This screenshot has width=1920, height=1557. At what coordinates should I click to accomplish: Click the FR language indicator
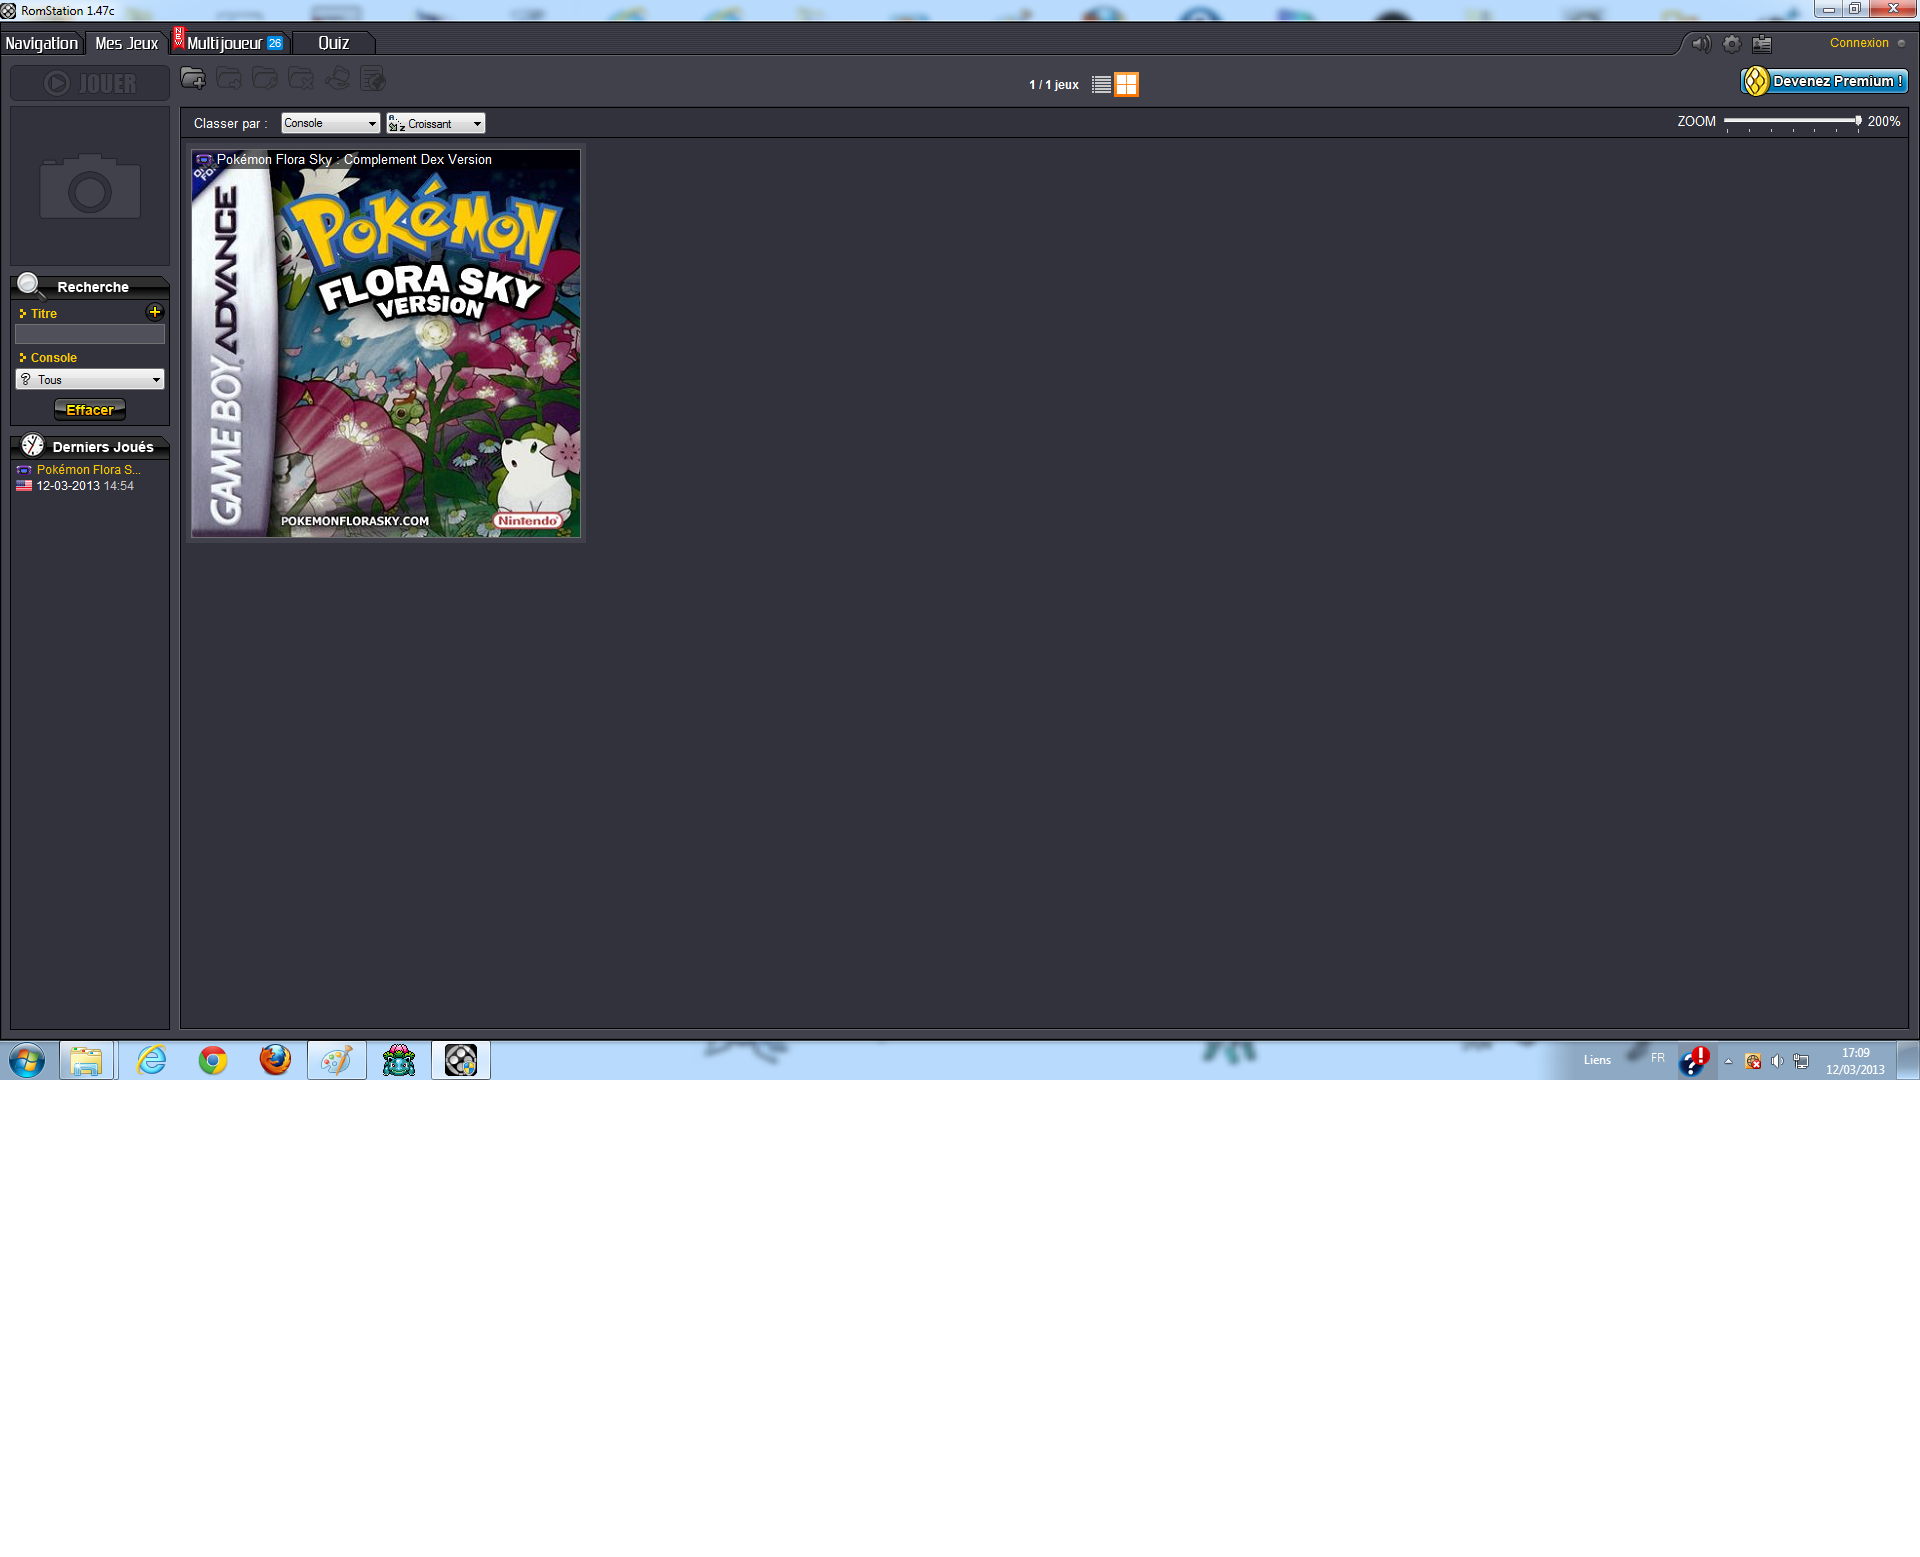1658,1058
